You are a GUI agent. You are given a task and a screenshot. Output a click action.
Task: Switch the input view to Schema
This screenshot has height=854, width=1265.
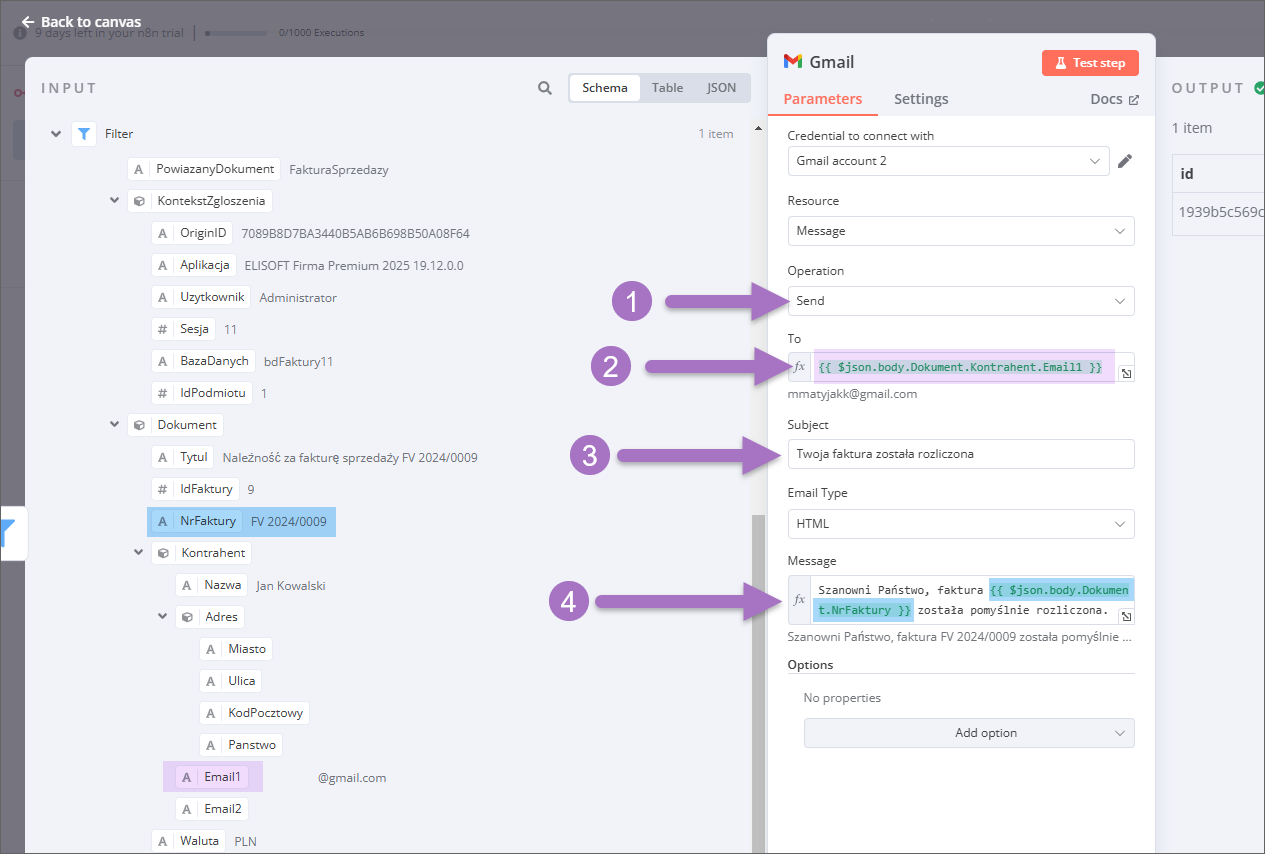point(605,88)
